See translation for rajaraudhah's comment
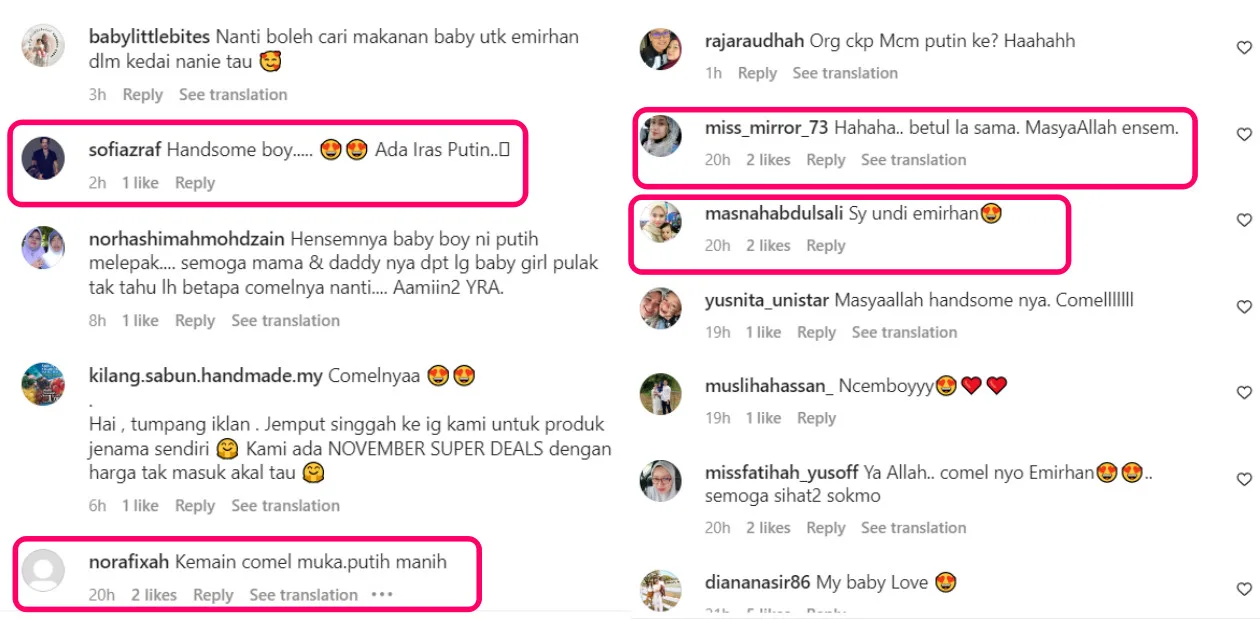 pyautogui.click(x=845, y=73)
